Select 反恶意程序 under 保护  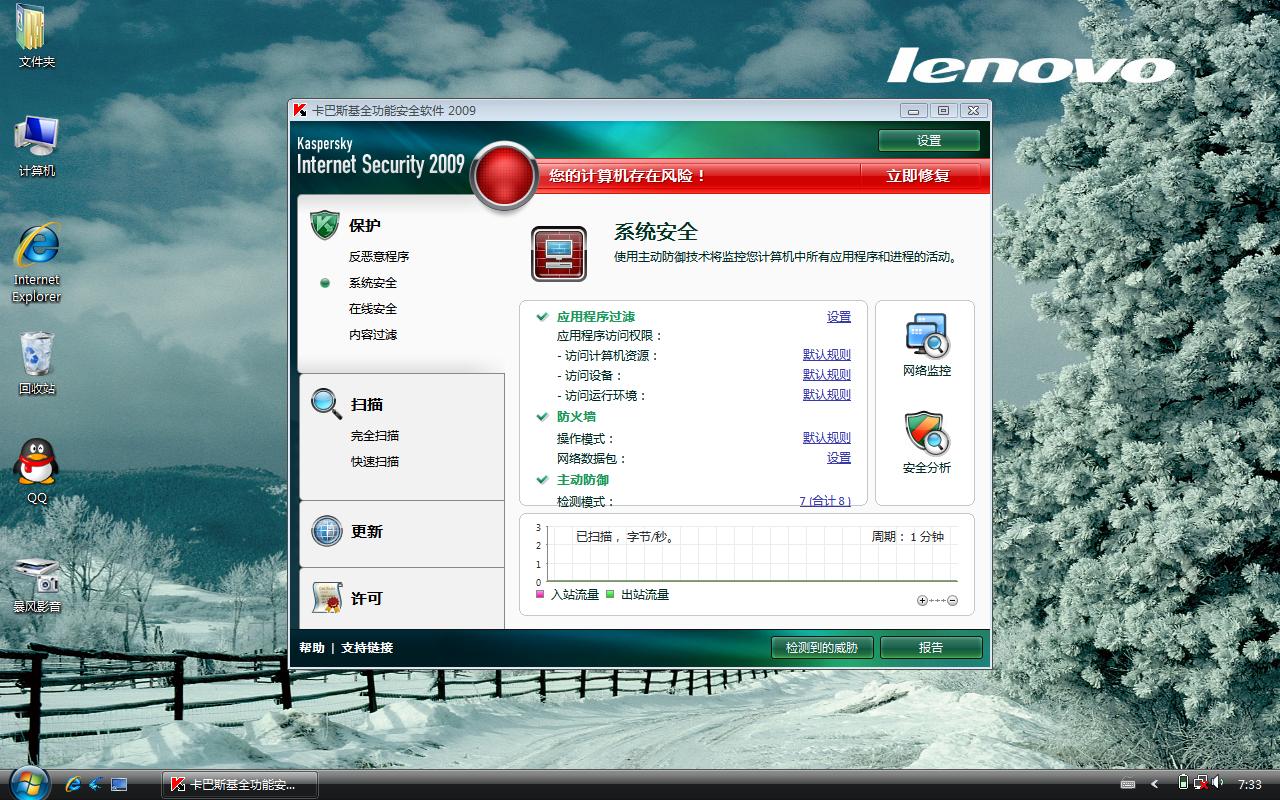(379, 257)
